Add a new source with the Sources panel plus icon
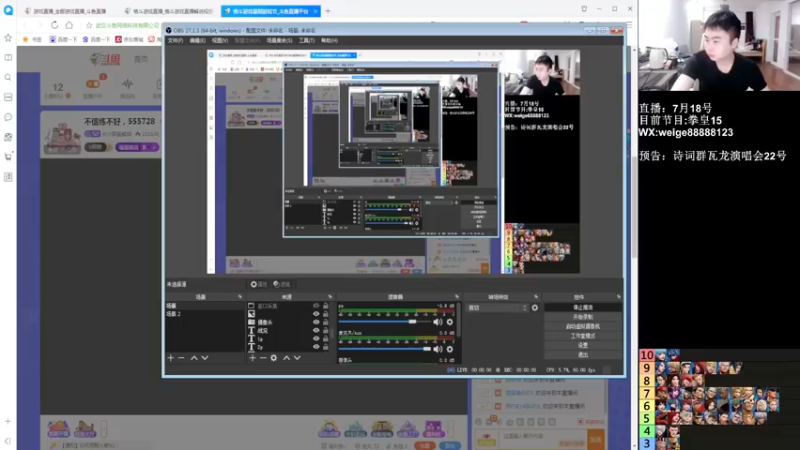The width and height of the screenshot is (800, 450). point(253,358)
